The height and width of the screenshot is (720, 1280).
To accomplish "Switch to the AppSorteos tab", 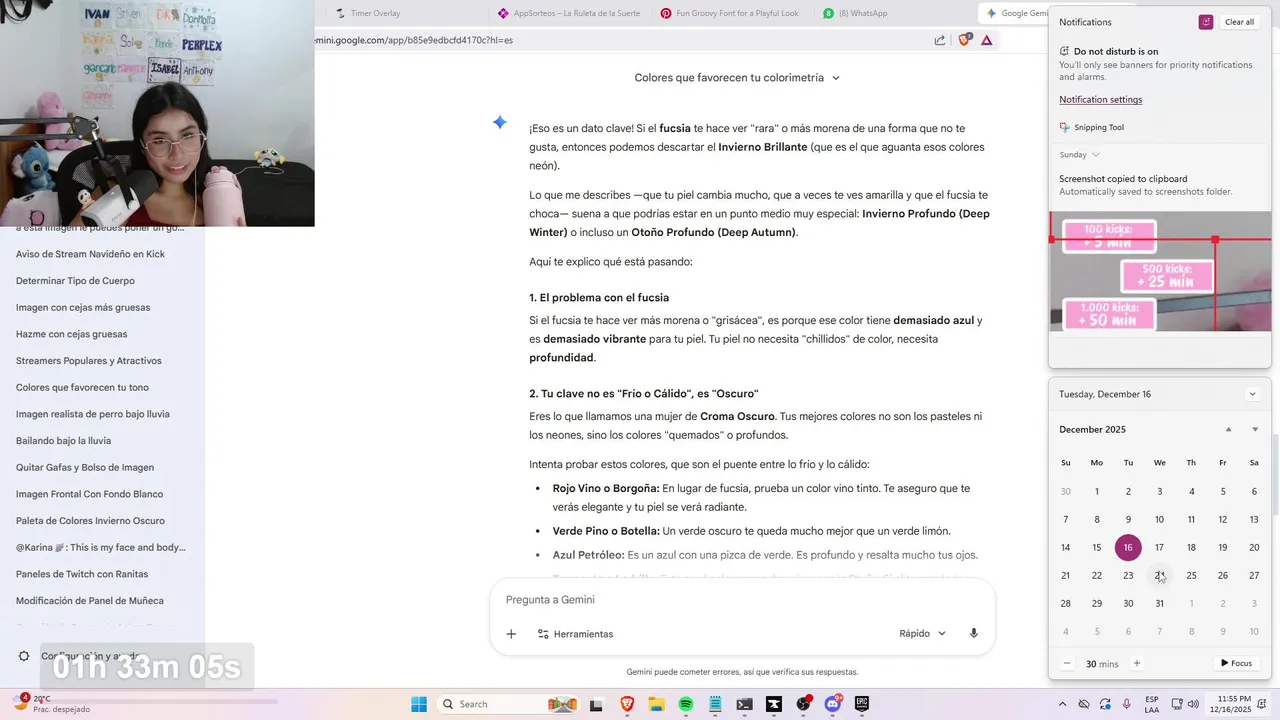I will coord(568,13).
